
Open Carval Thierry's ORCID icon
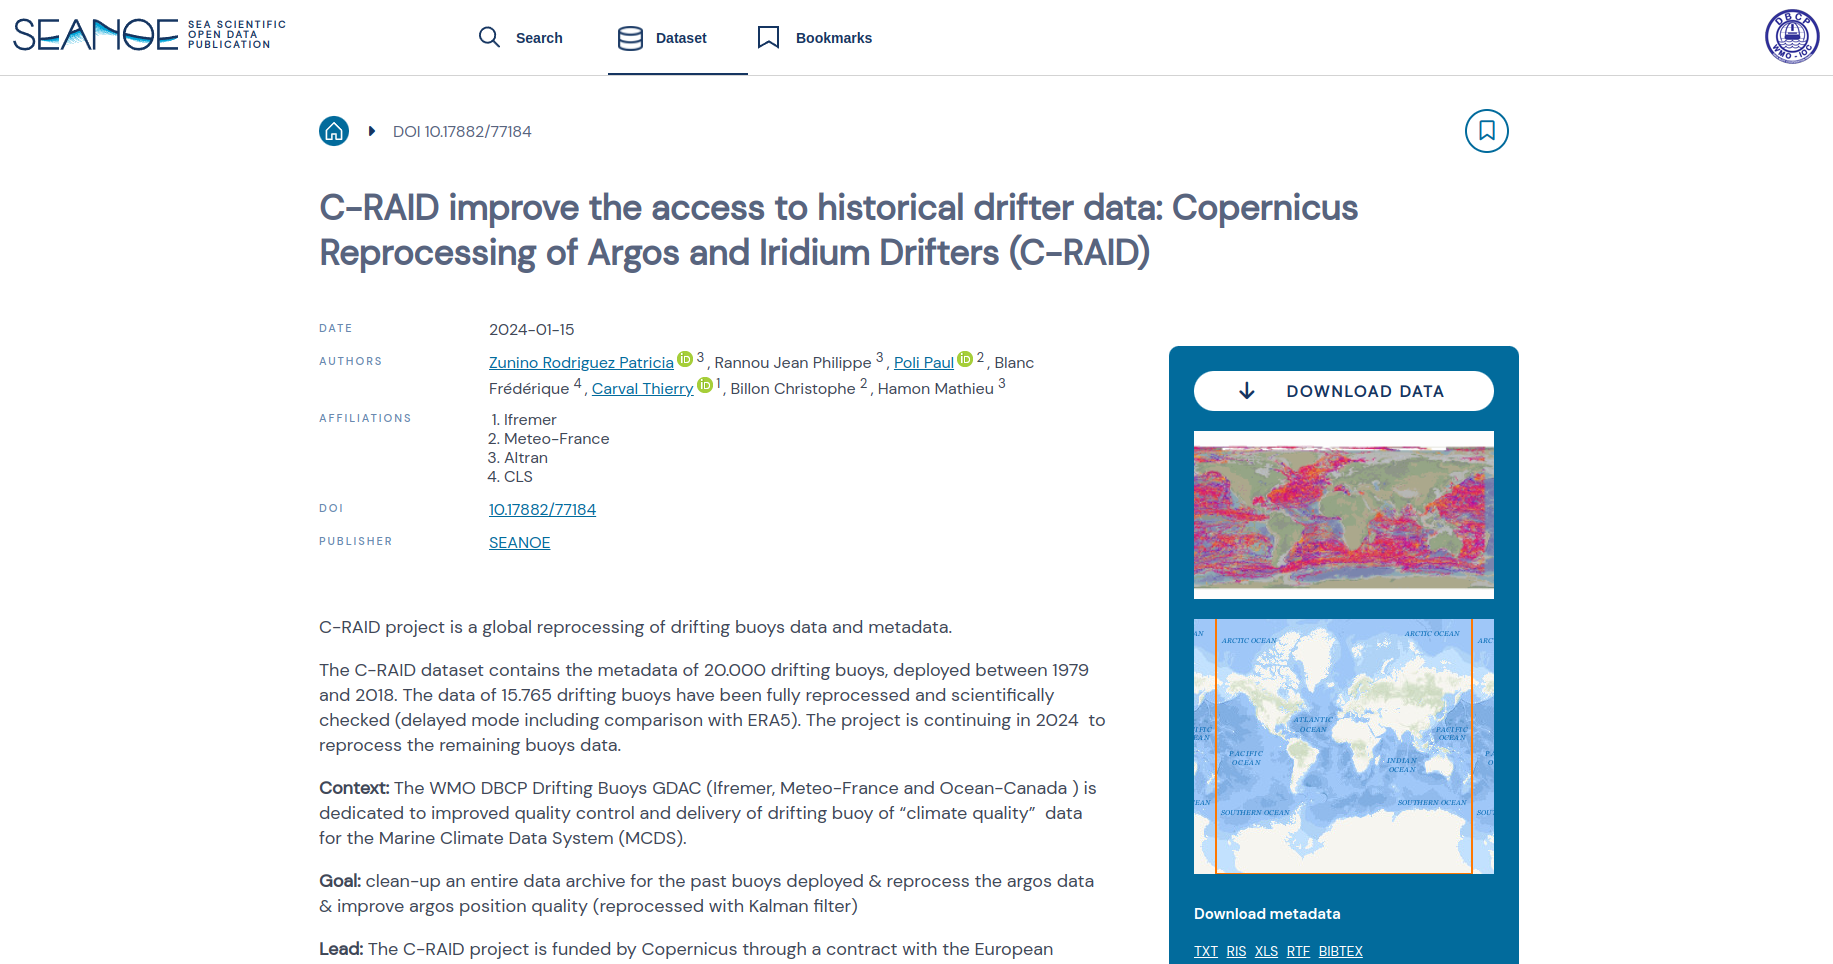[705, 385]
